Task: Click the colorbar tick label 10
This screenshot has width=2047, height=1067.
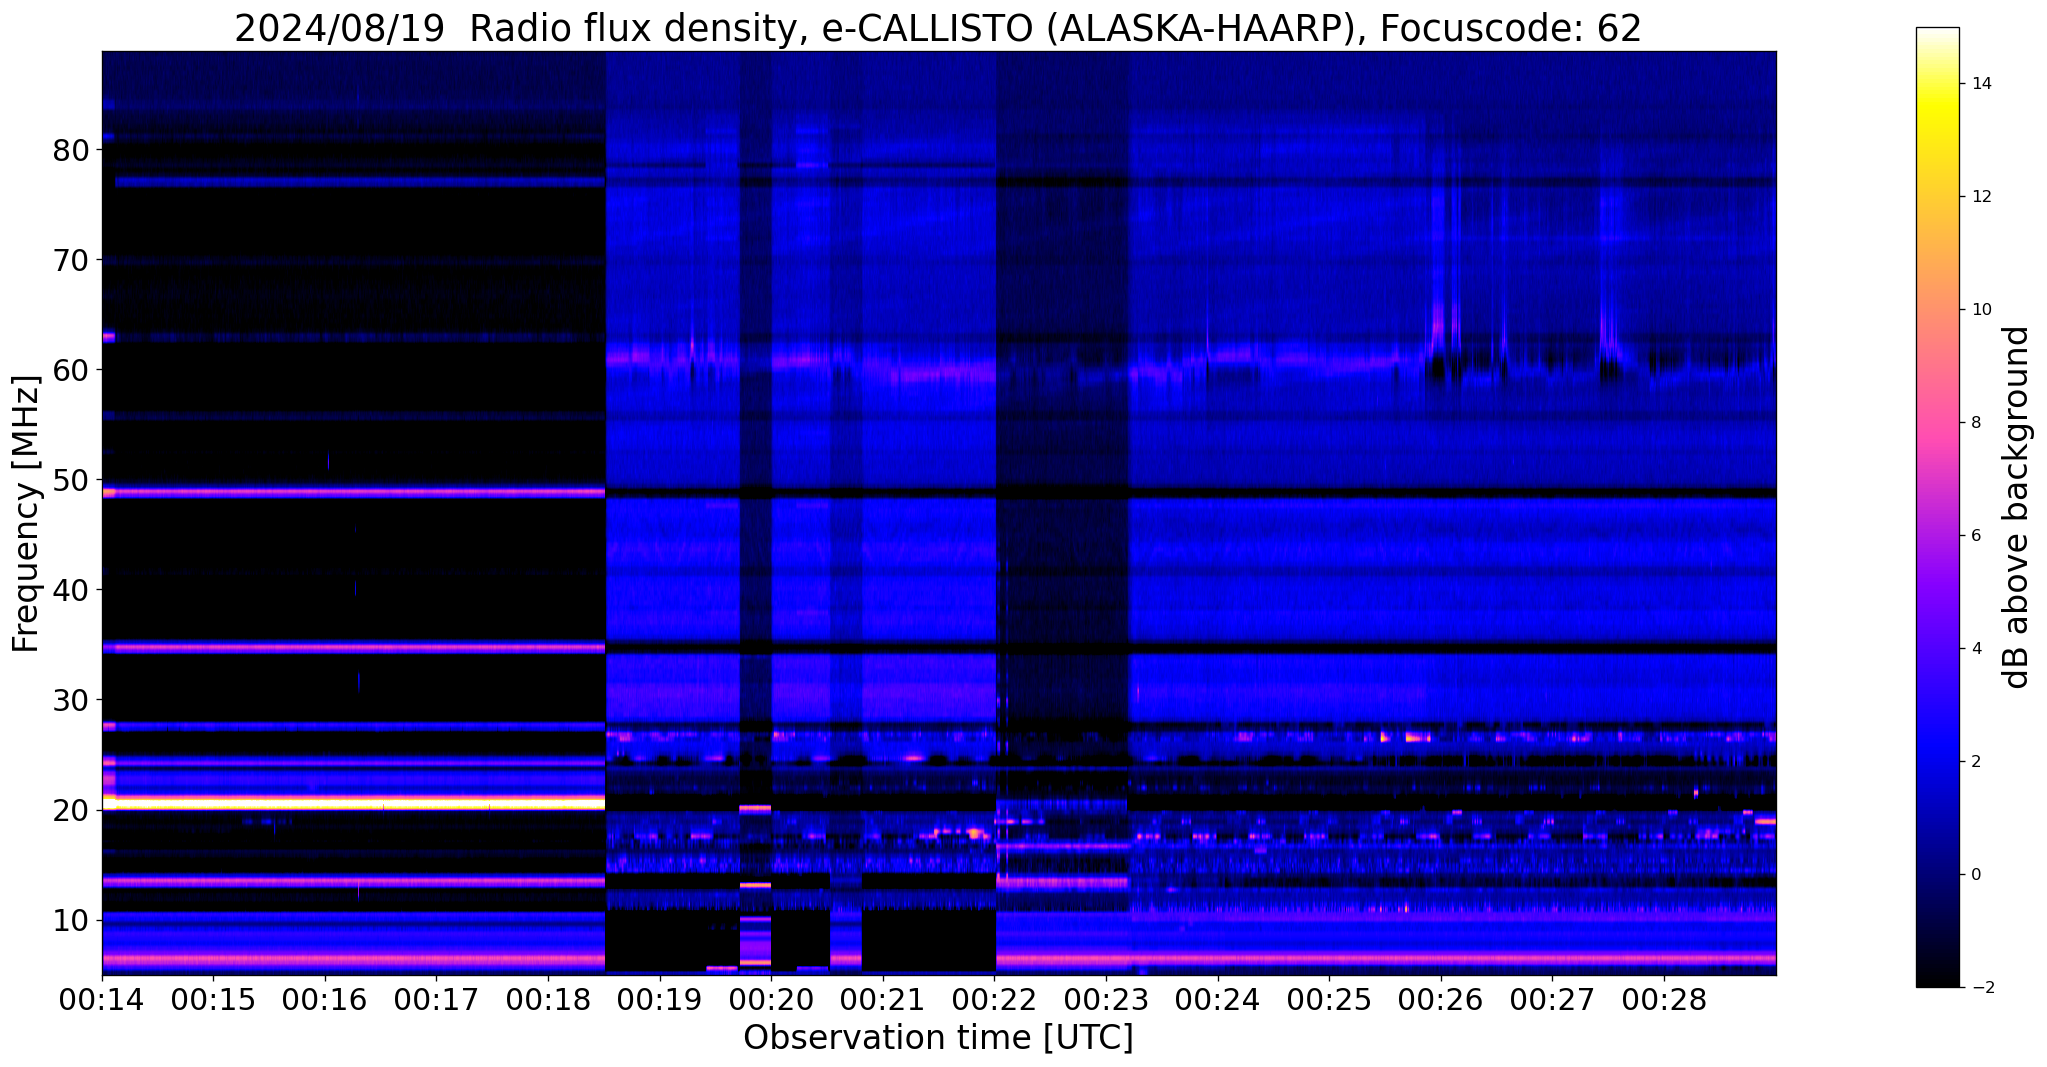Action: [1980, 310]
